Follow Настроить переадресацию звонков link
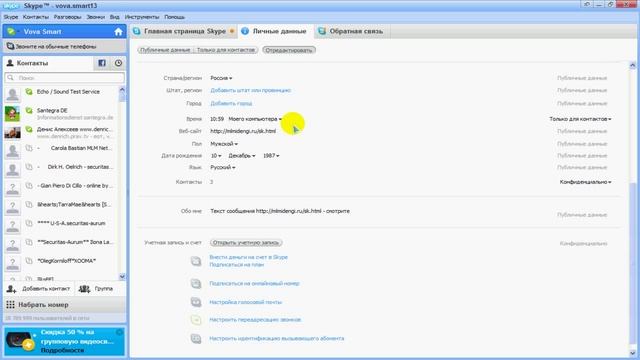This screenshot has width=640, height=360. 255,320
